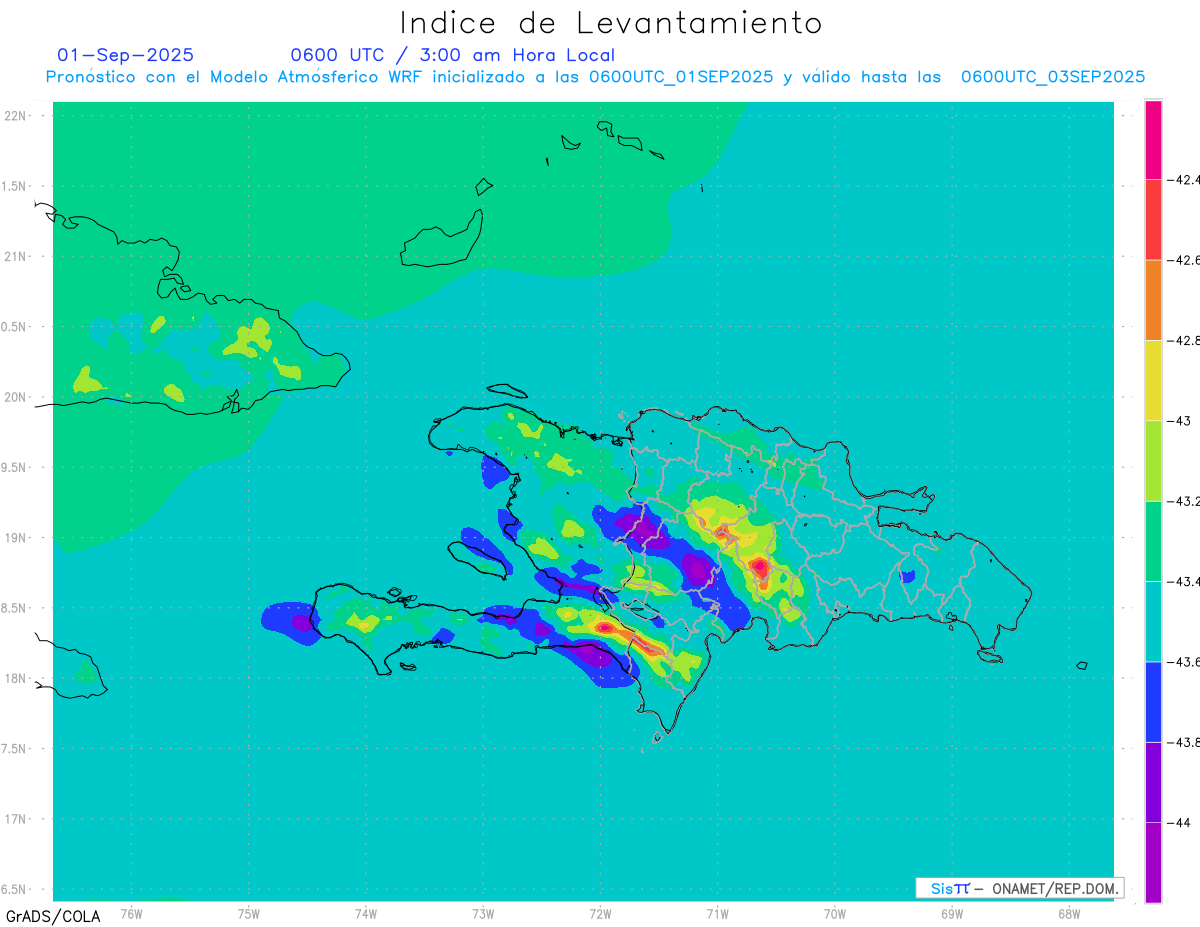Click the '-43.8' legend value

tap(1184, 742)
